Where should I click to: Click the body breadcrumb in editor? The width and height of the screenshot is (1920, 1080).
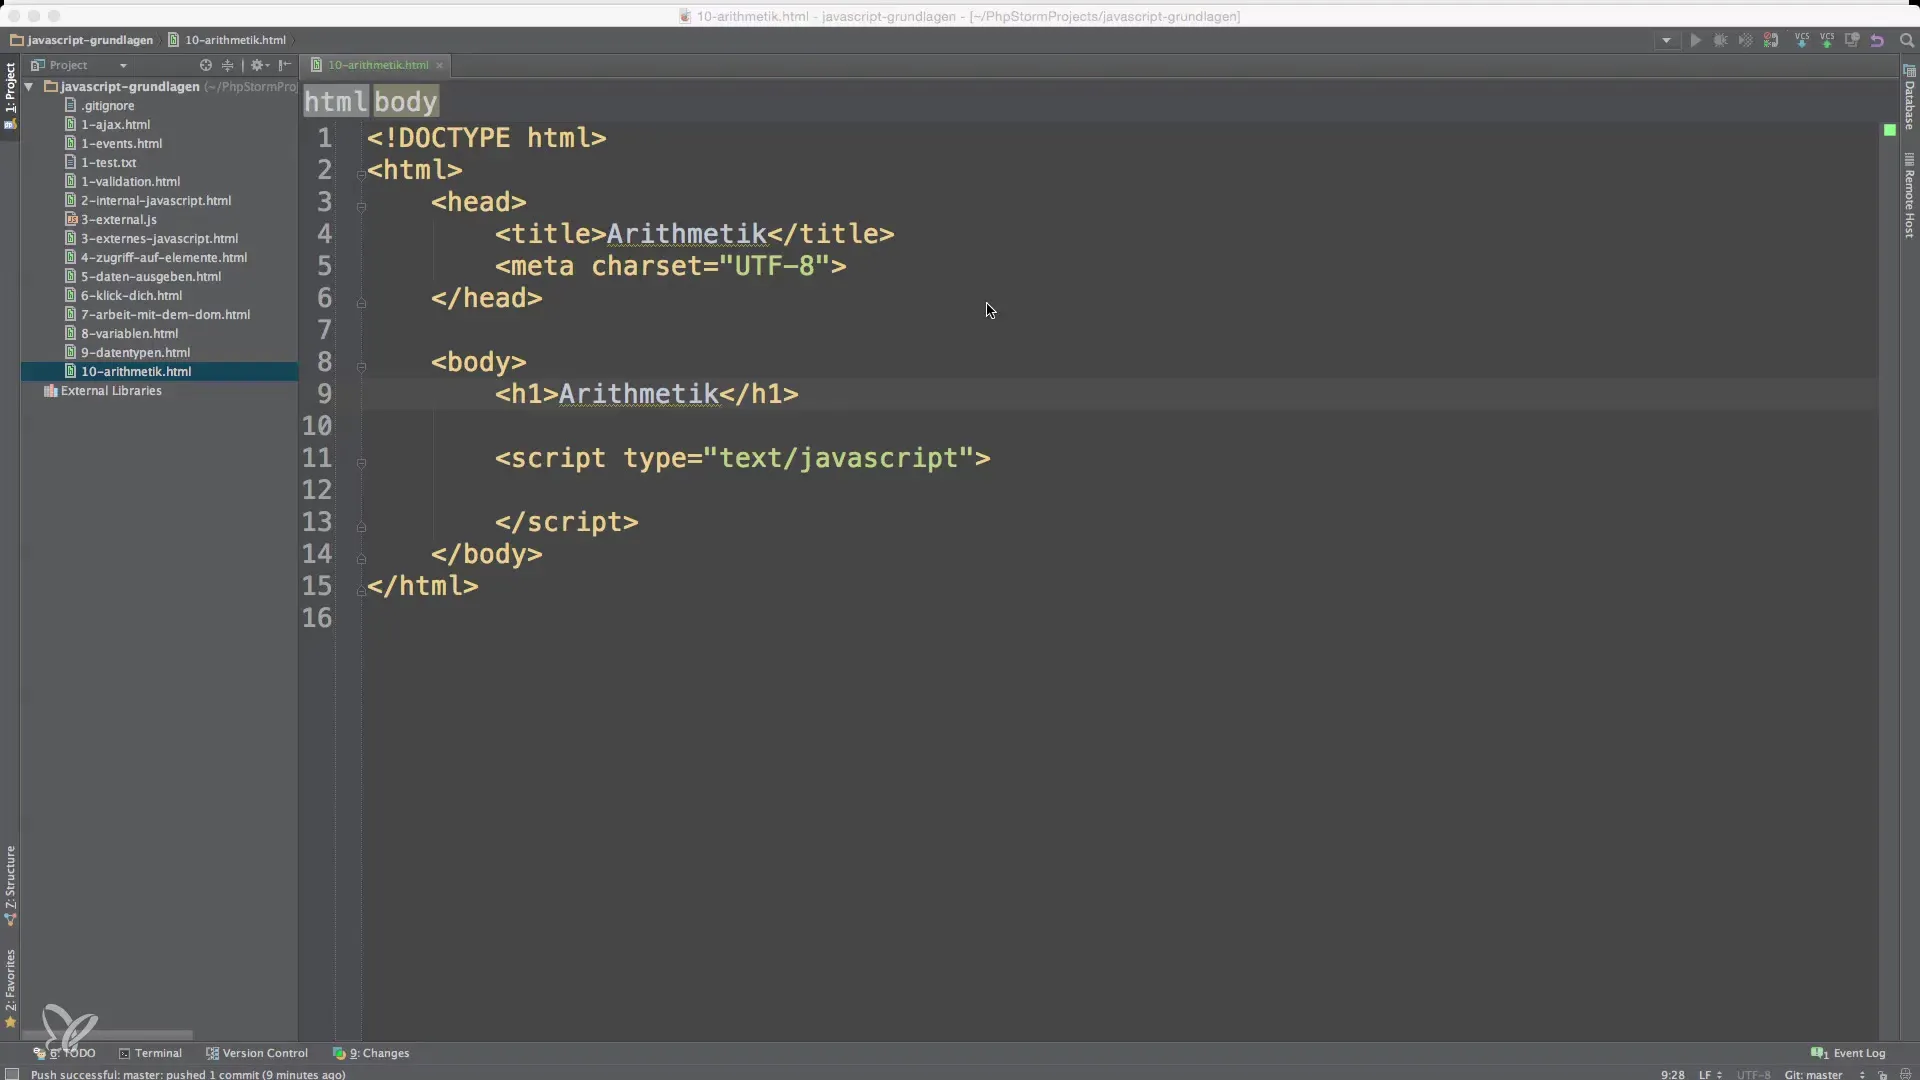406,101
